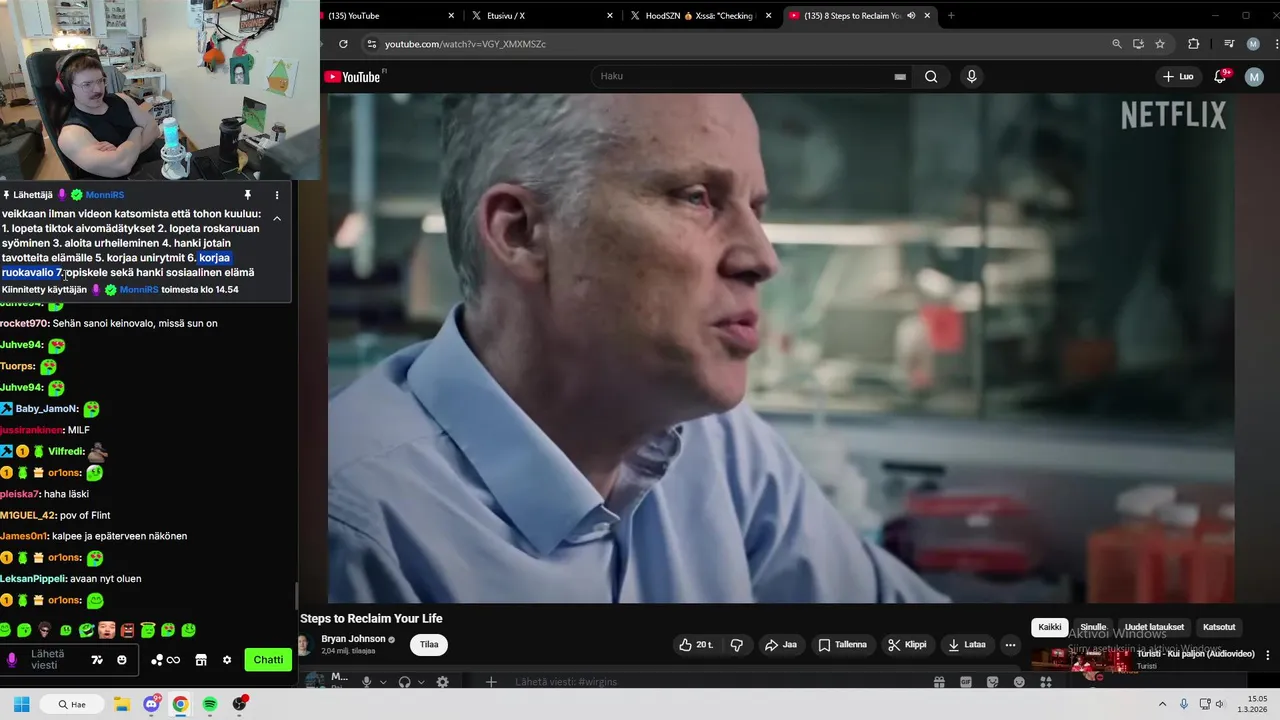The height and width of the screenshot is (720, 1280).
Task: Toggle Discord headphones deafen
Action: [404, 682]
